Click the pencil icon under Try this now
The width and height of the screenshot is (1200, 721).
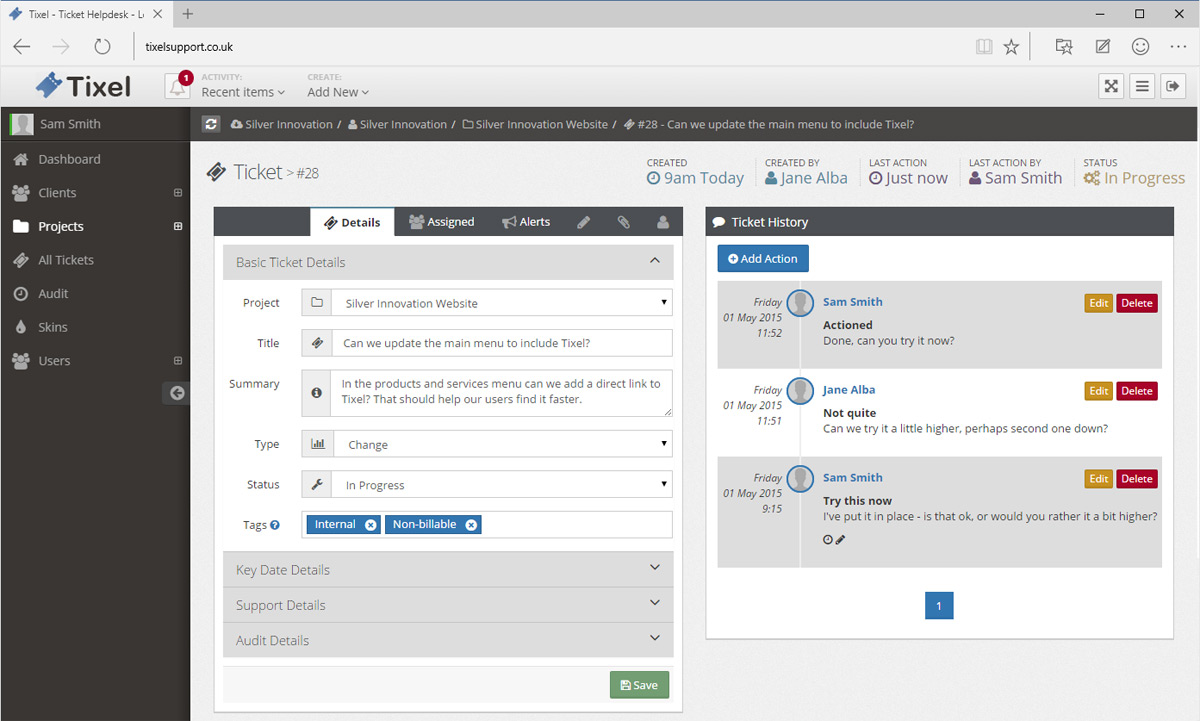pos(841,540)
